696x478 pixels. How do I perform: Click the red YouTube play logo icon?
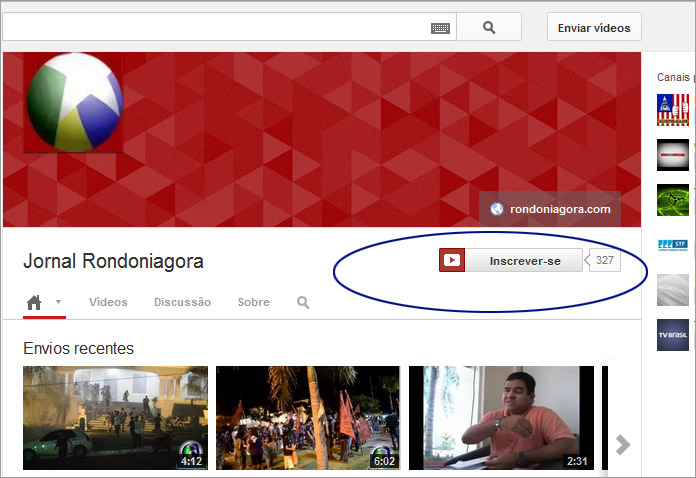(452, 260)
